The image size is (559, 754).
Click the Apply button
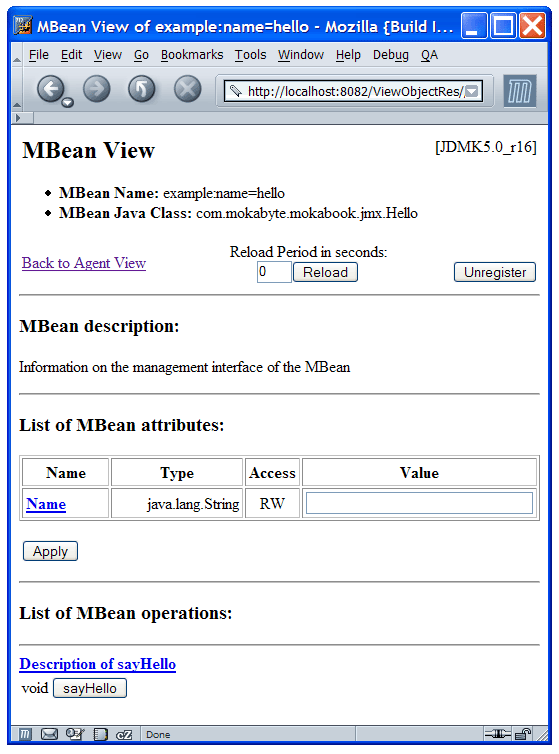click(x=51, y=551)
